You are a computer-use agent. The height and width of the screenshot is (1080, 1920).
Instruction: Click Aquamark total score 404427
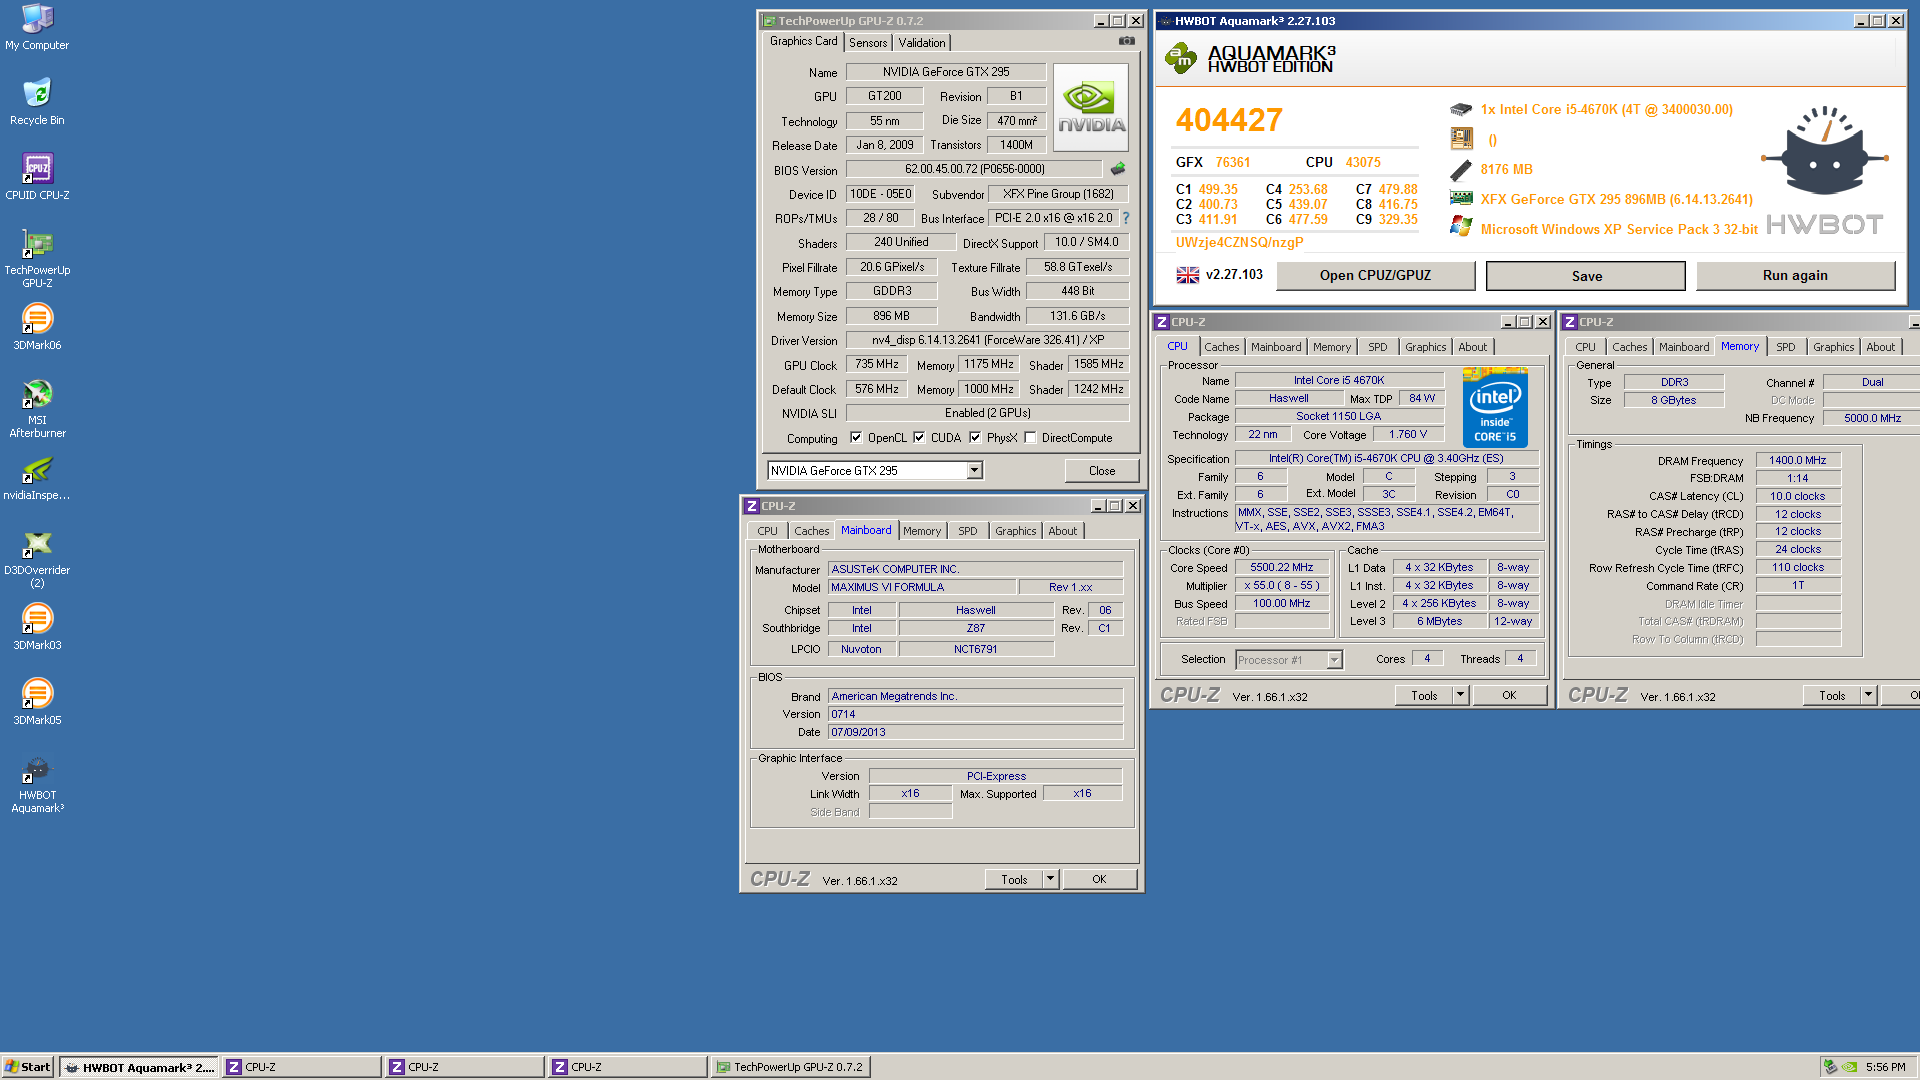[x=1229, y=120]
